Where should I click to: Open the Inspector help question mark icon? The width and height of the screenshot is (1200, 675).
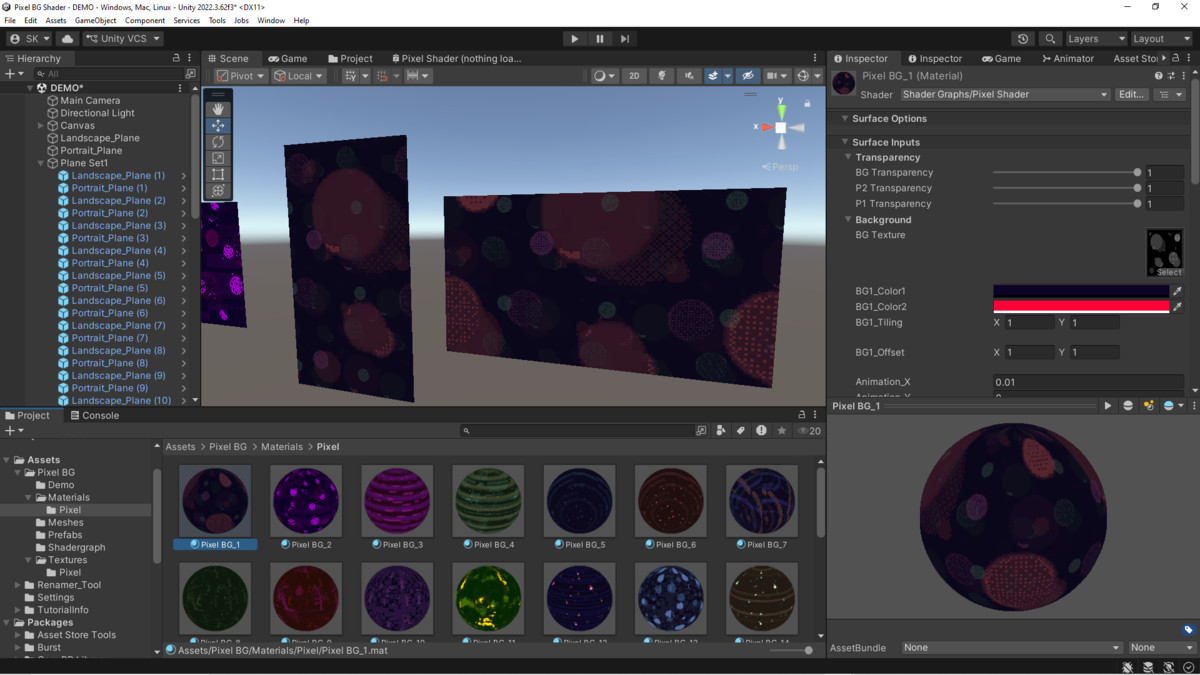tap(1159, 76)
